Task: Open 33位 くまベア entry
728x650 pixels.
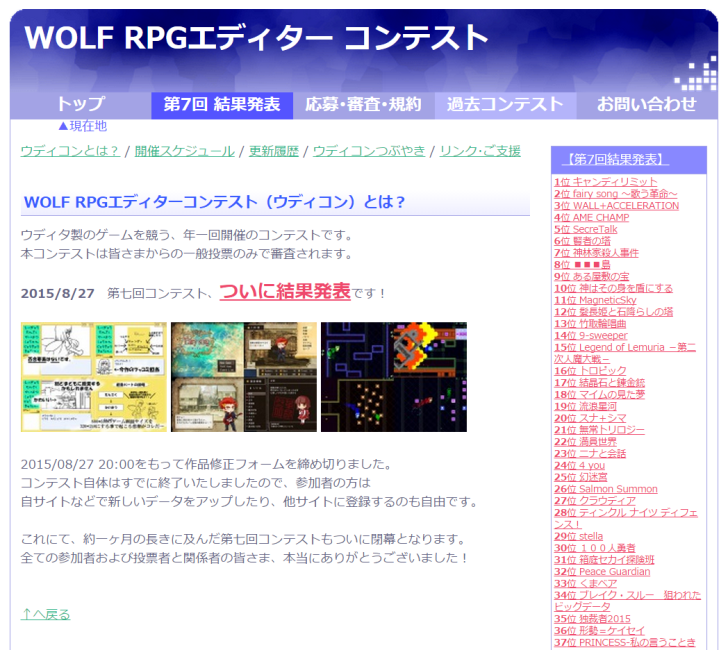Action: pyautogui.click(x=585, y=584)
